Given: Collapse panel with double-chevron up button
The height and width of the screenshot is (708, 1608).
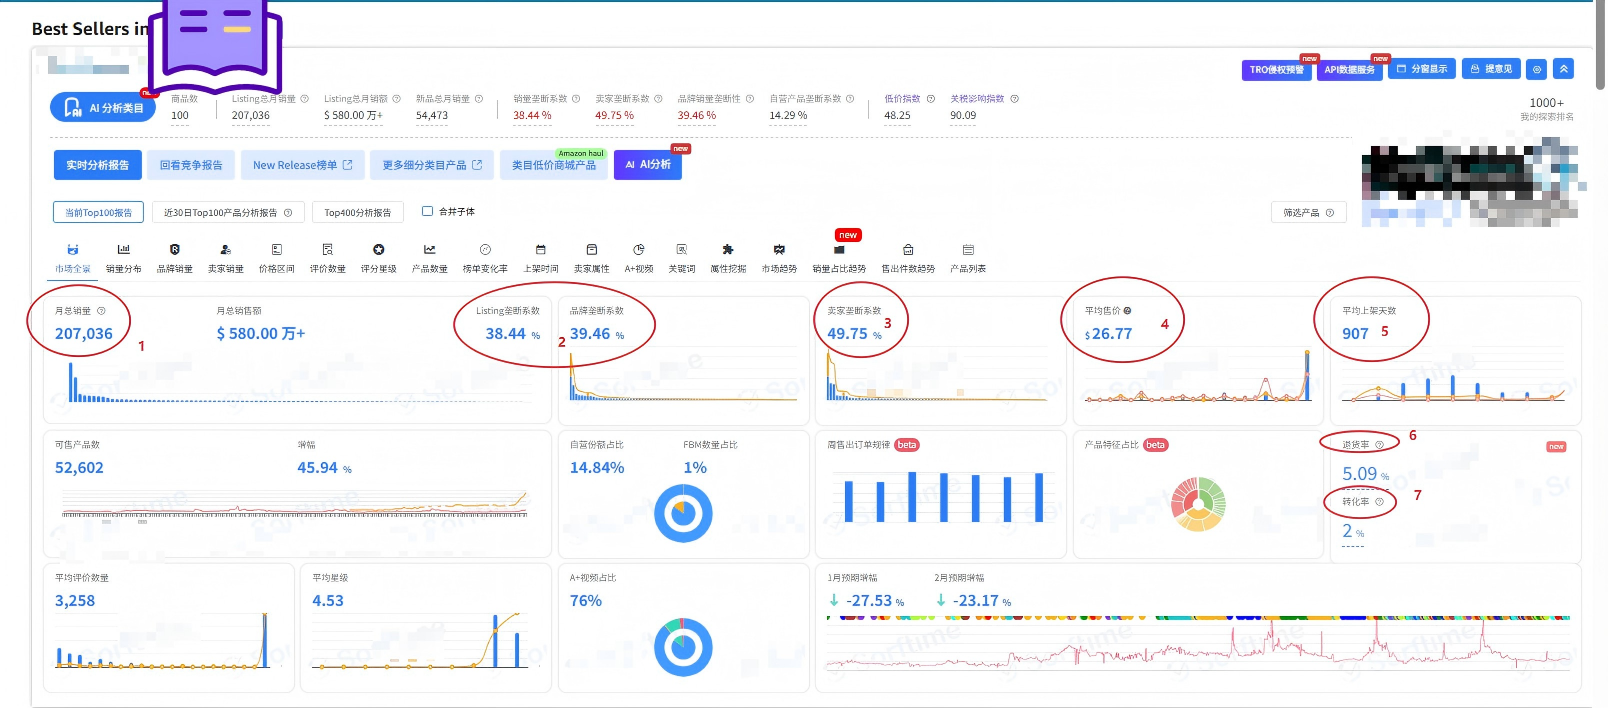Looking at the screenshot, I should pyautogui.click(x=1564, y=69).
